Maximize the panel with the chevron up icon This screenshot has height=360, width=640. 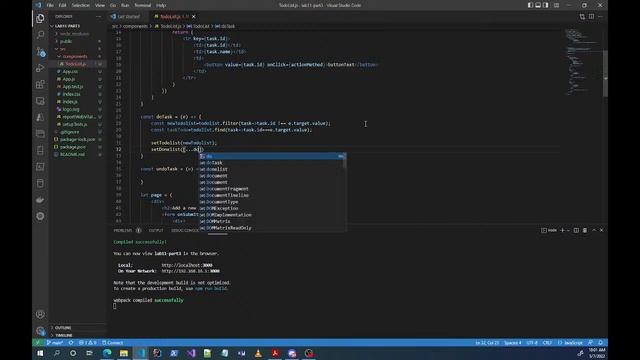click(594, 230)
